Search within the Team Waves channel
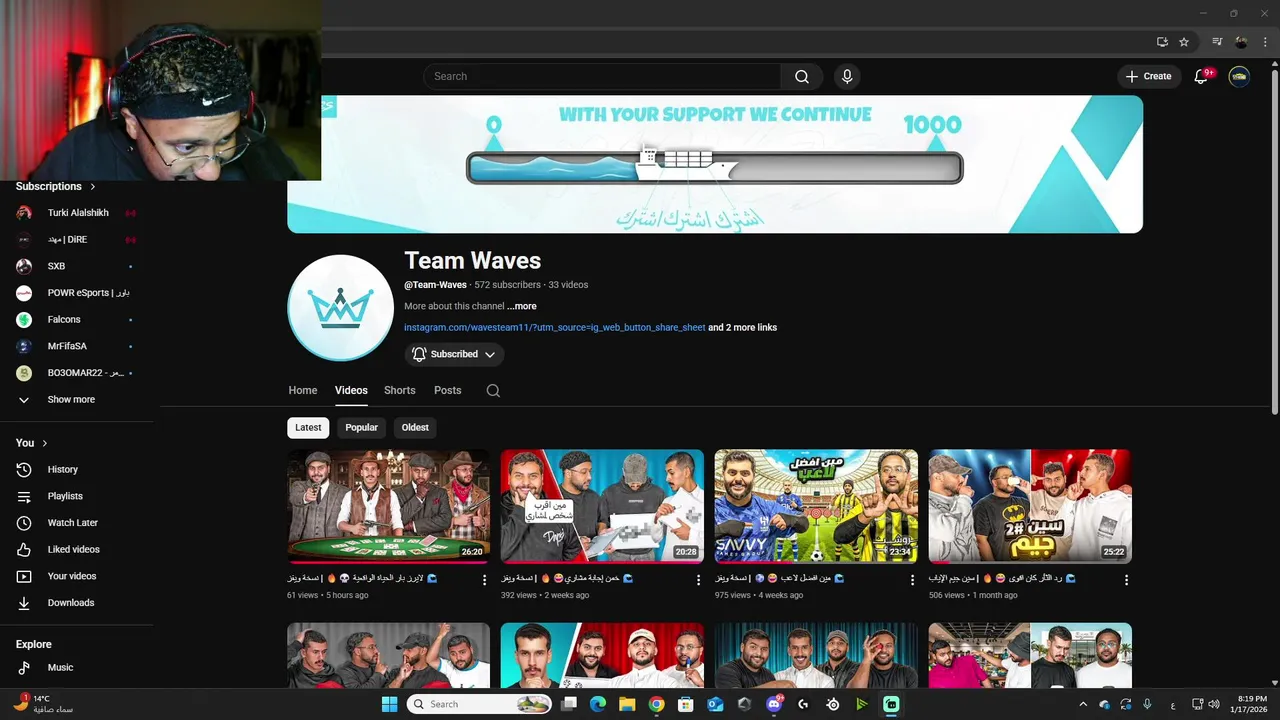Viewport: 1280px width, 720px height. tap(493, 391)
